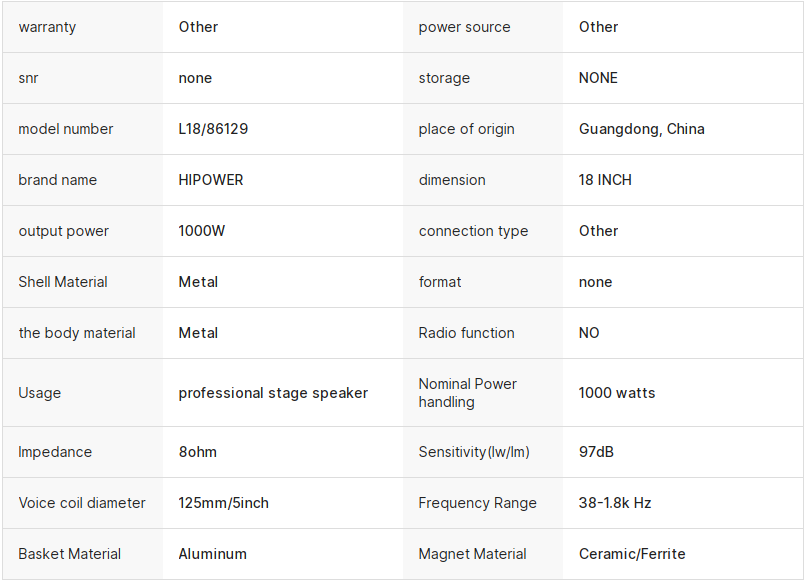Viewport: 809px width, 585px height.
Task: Click the "Voice coil diameter" label
Action: 82,503
